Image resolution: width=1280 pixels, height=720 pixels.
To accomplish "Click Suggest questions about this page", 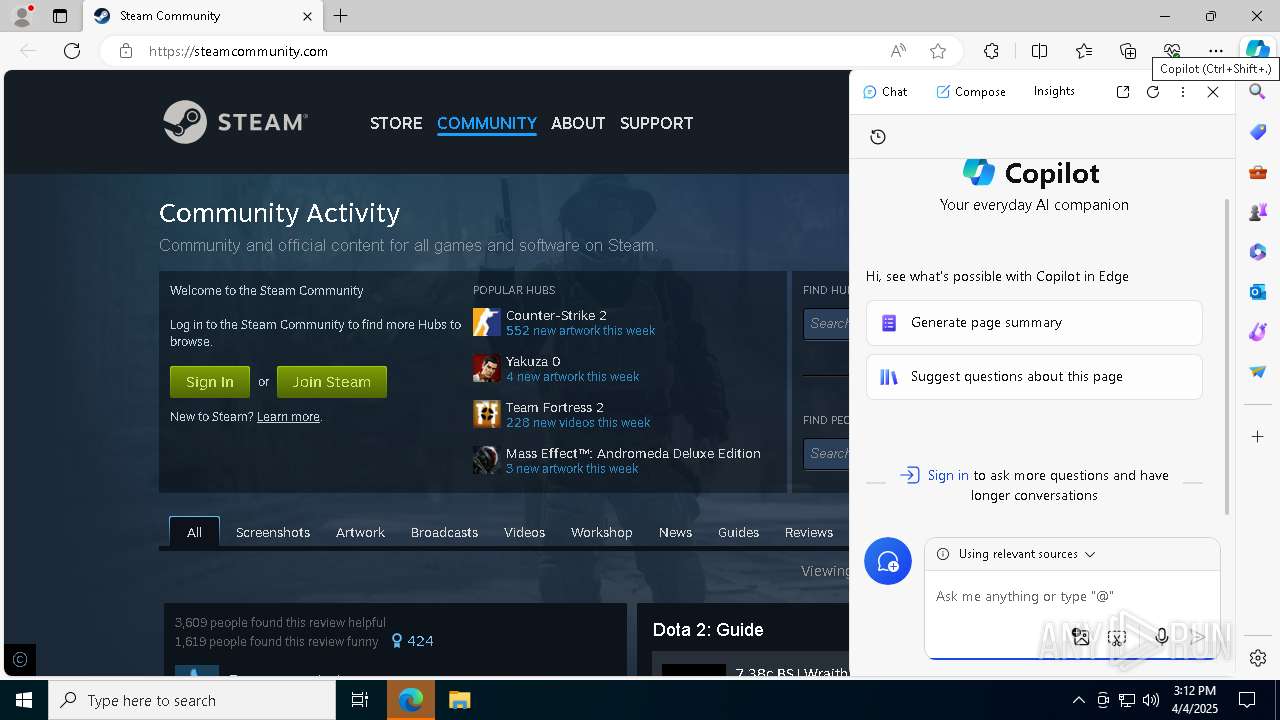I will 1034,377.
